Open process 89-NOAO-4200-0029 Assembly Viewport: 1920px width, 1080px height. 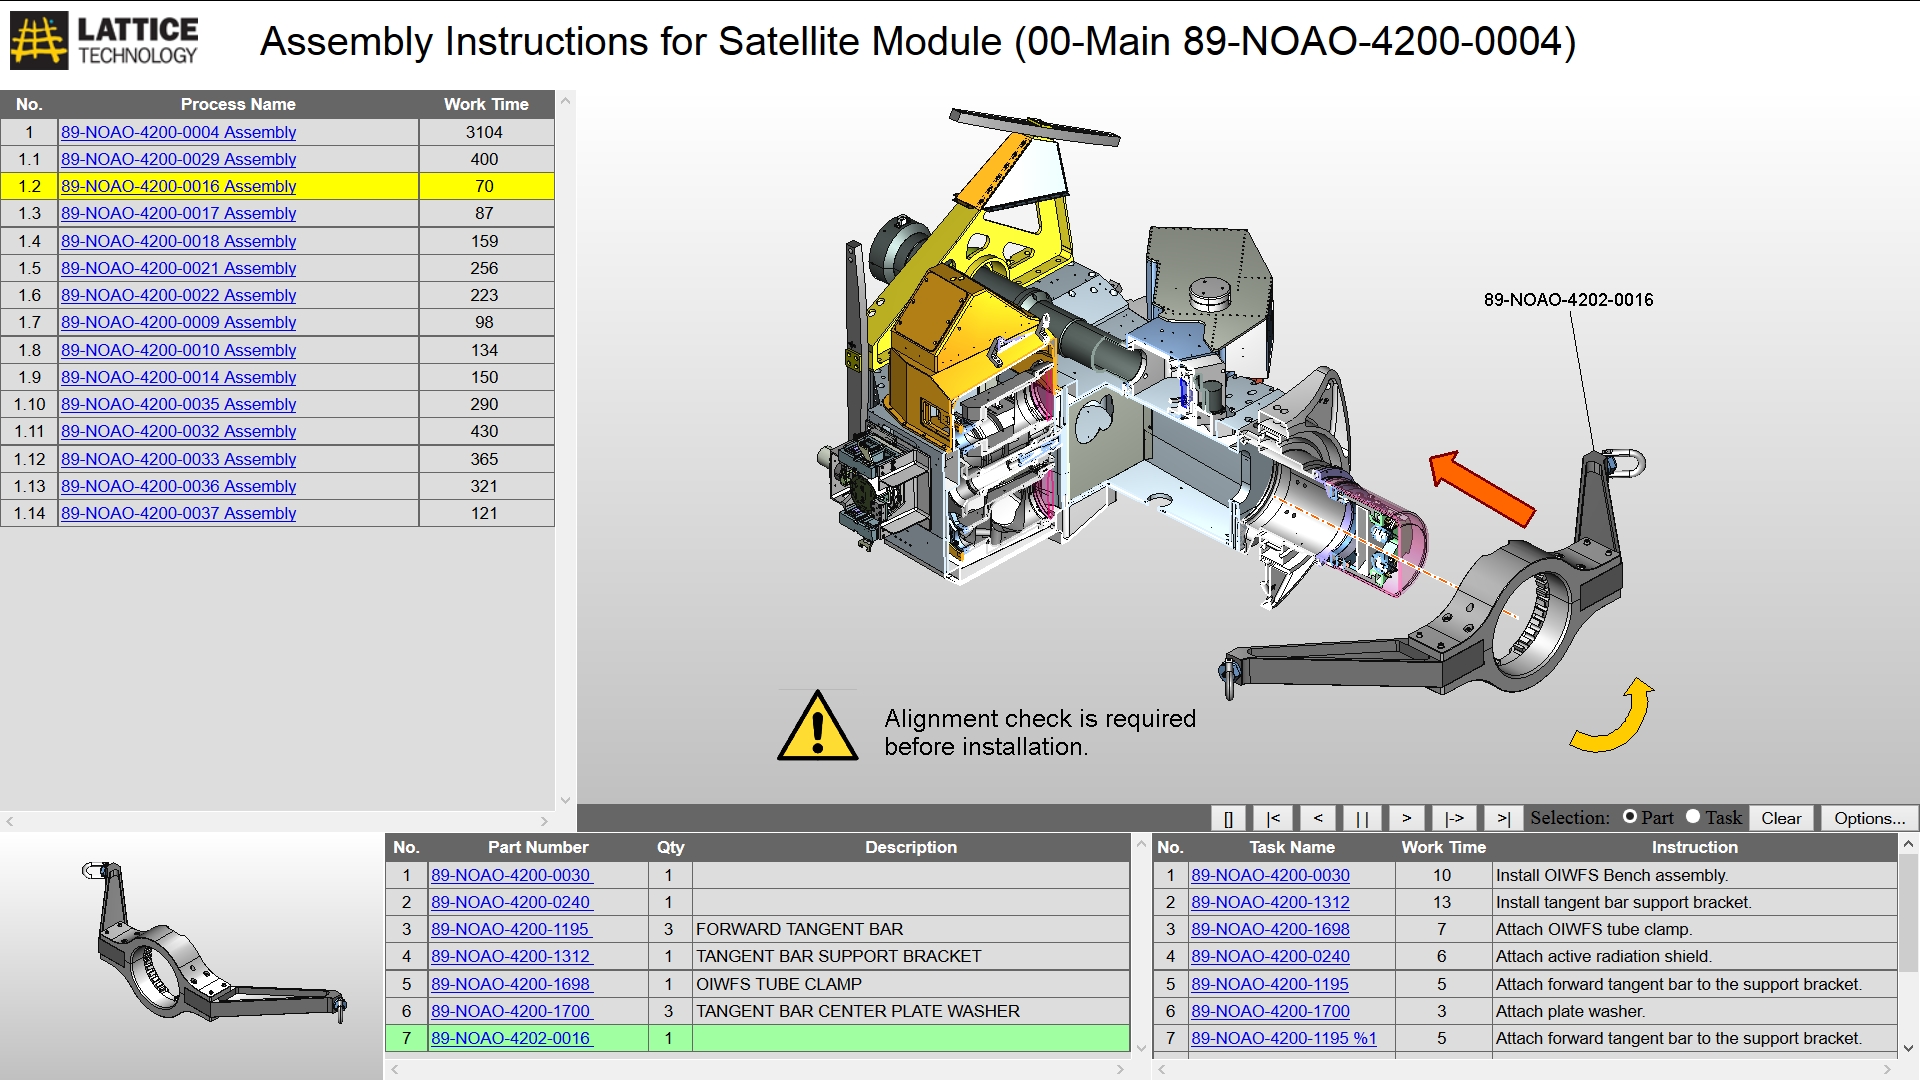pos(178,159)
